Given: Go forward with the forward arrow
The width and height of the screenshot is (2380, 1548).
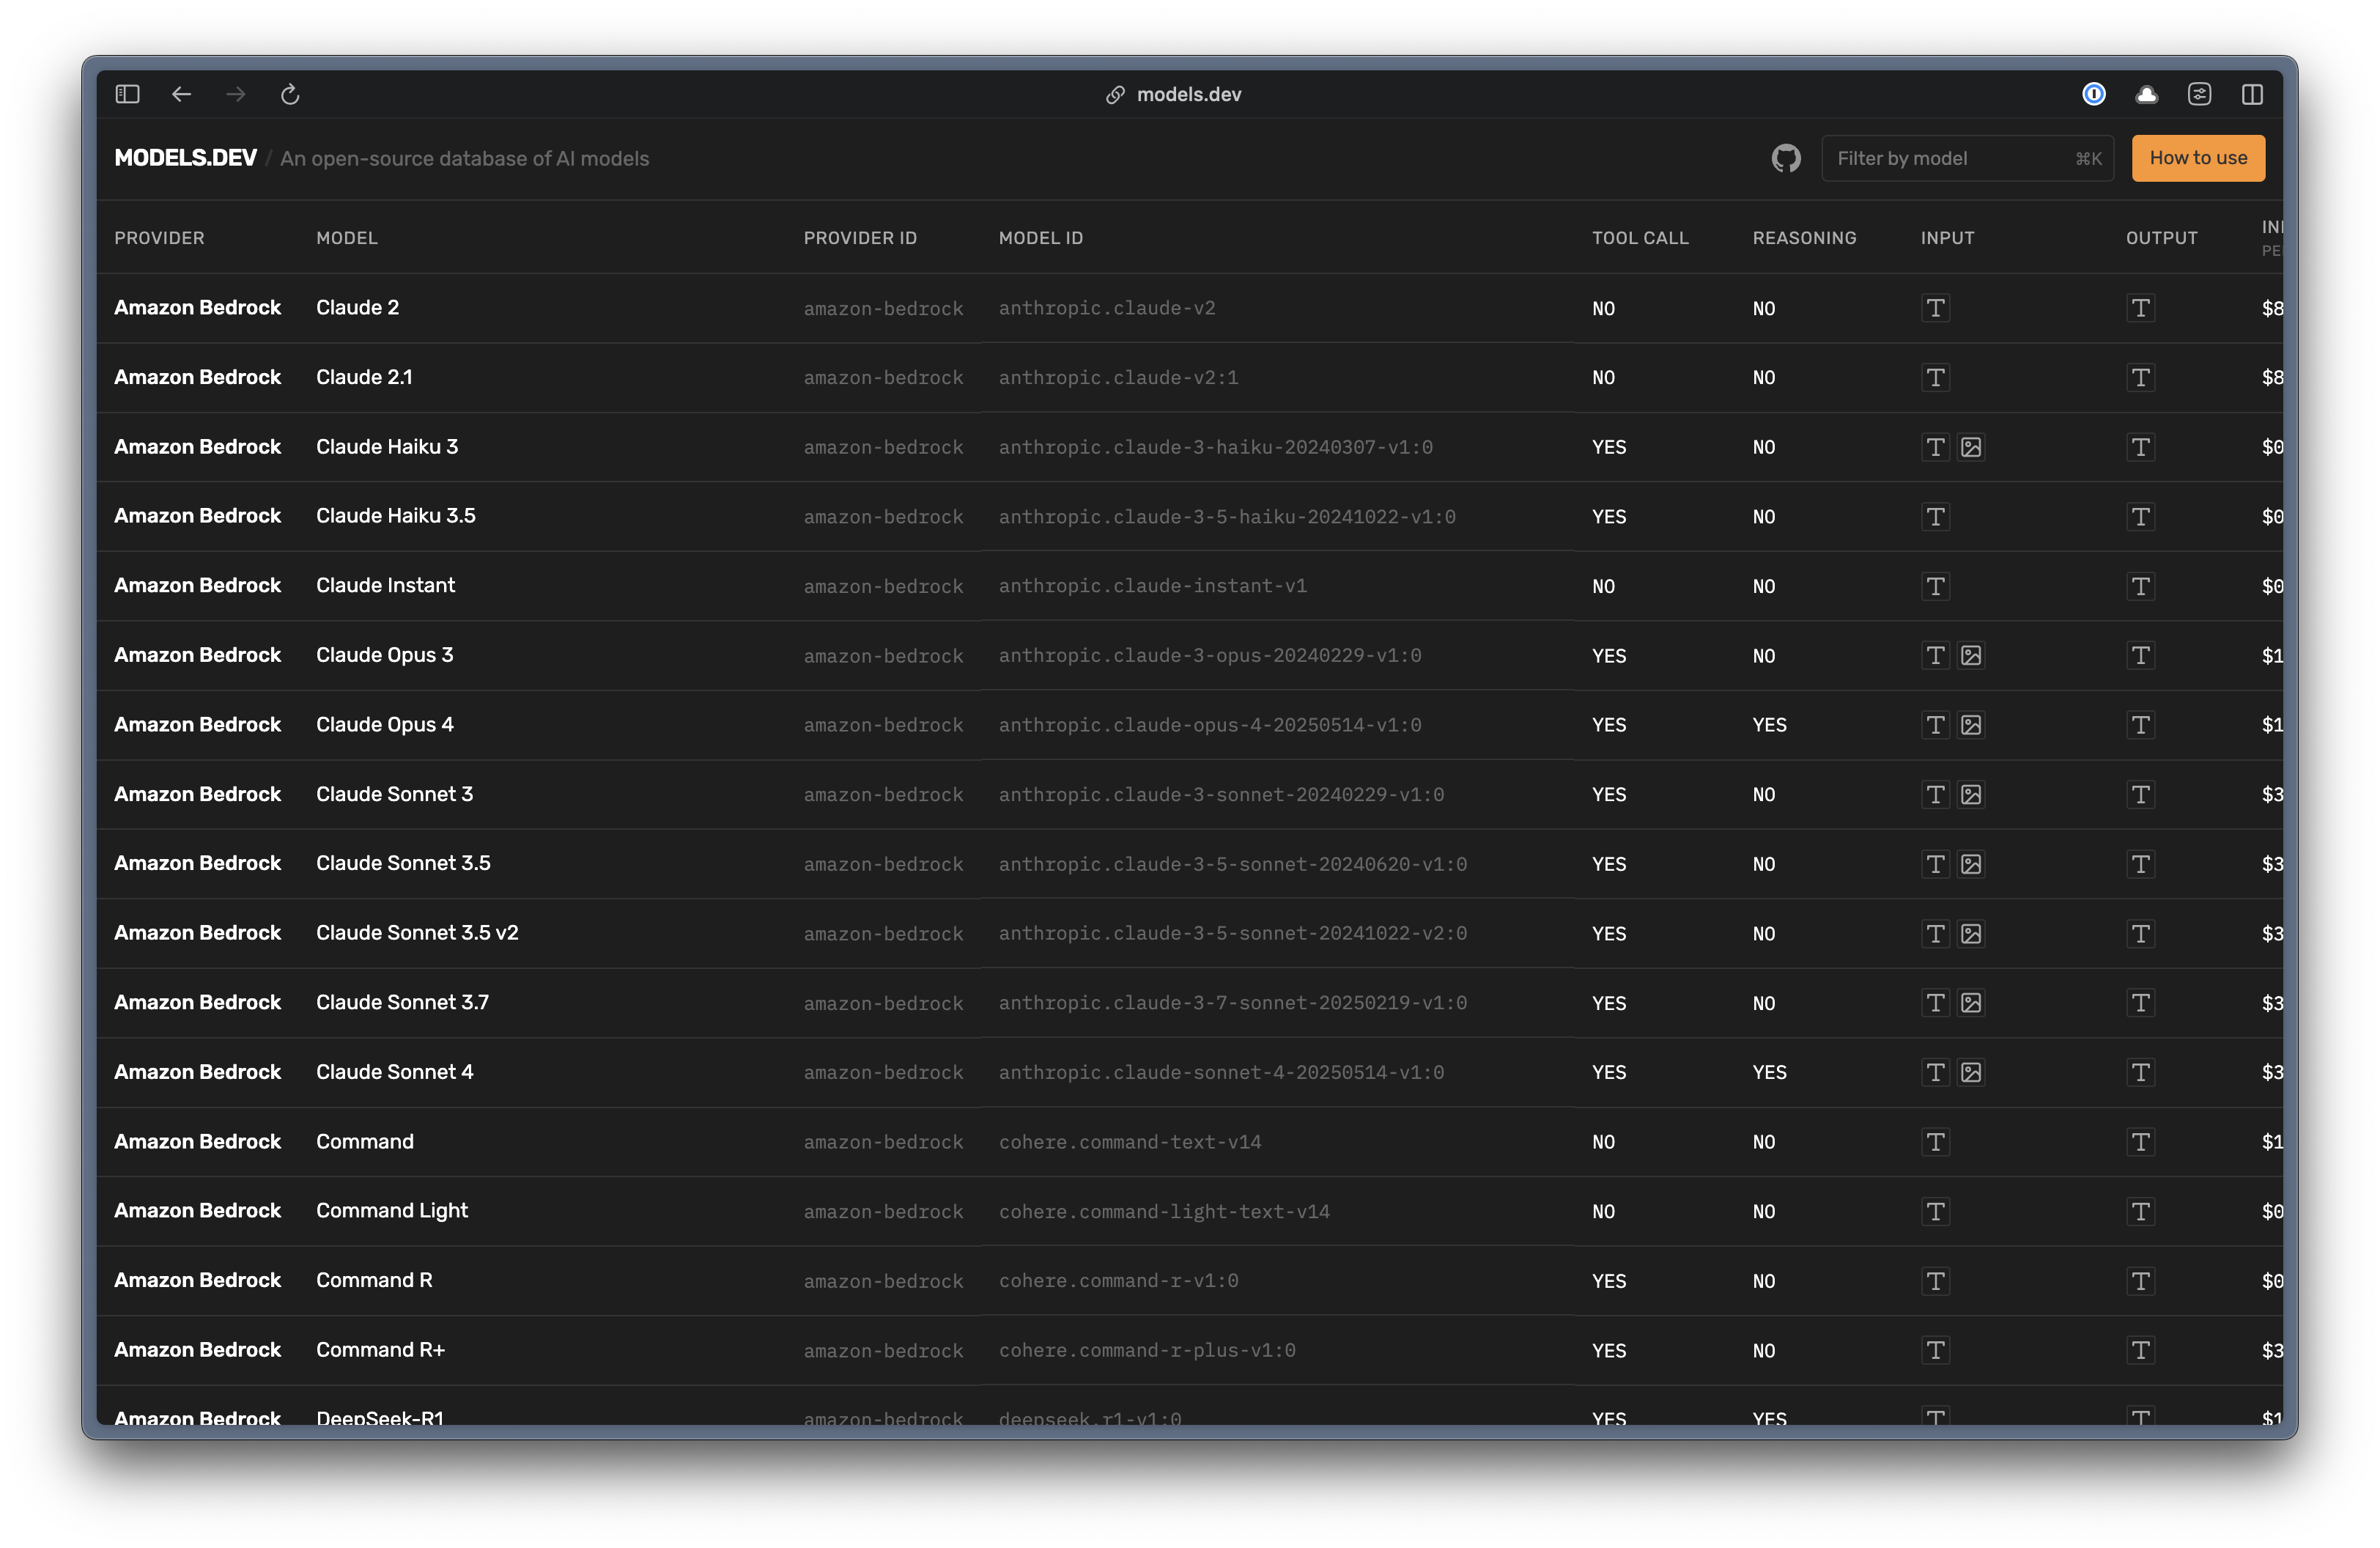Looking at the screenshot, I should tap(236, 94).
